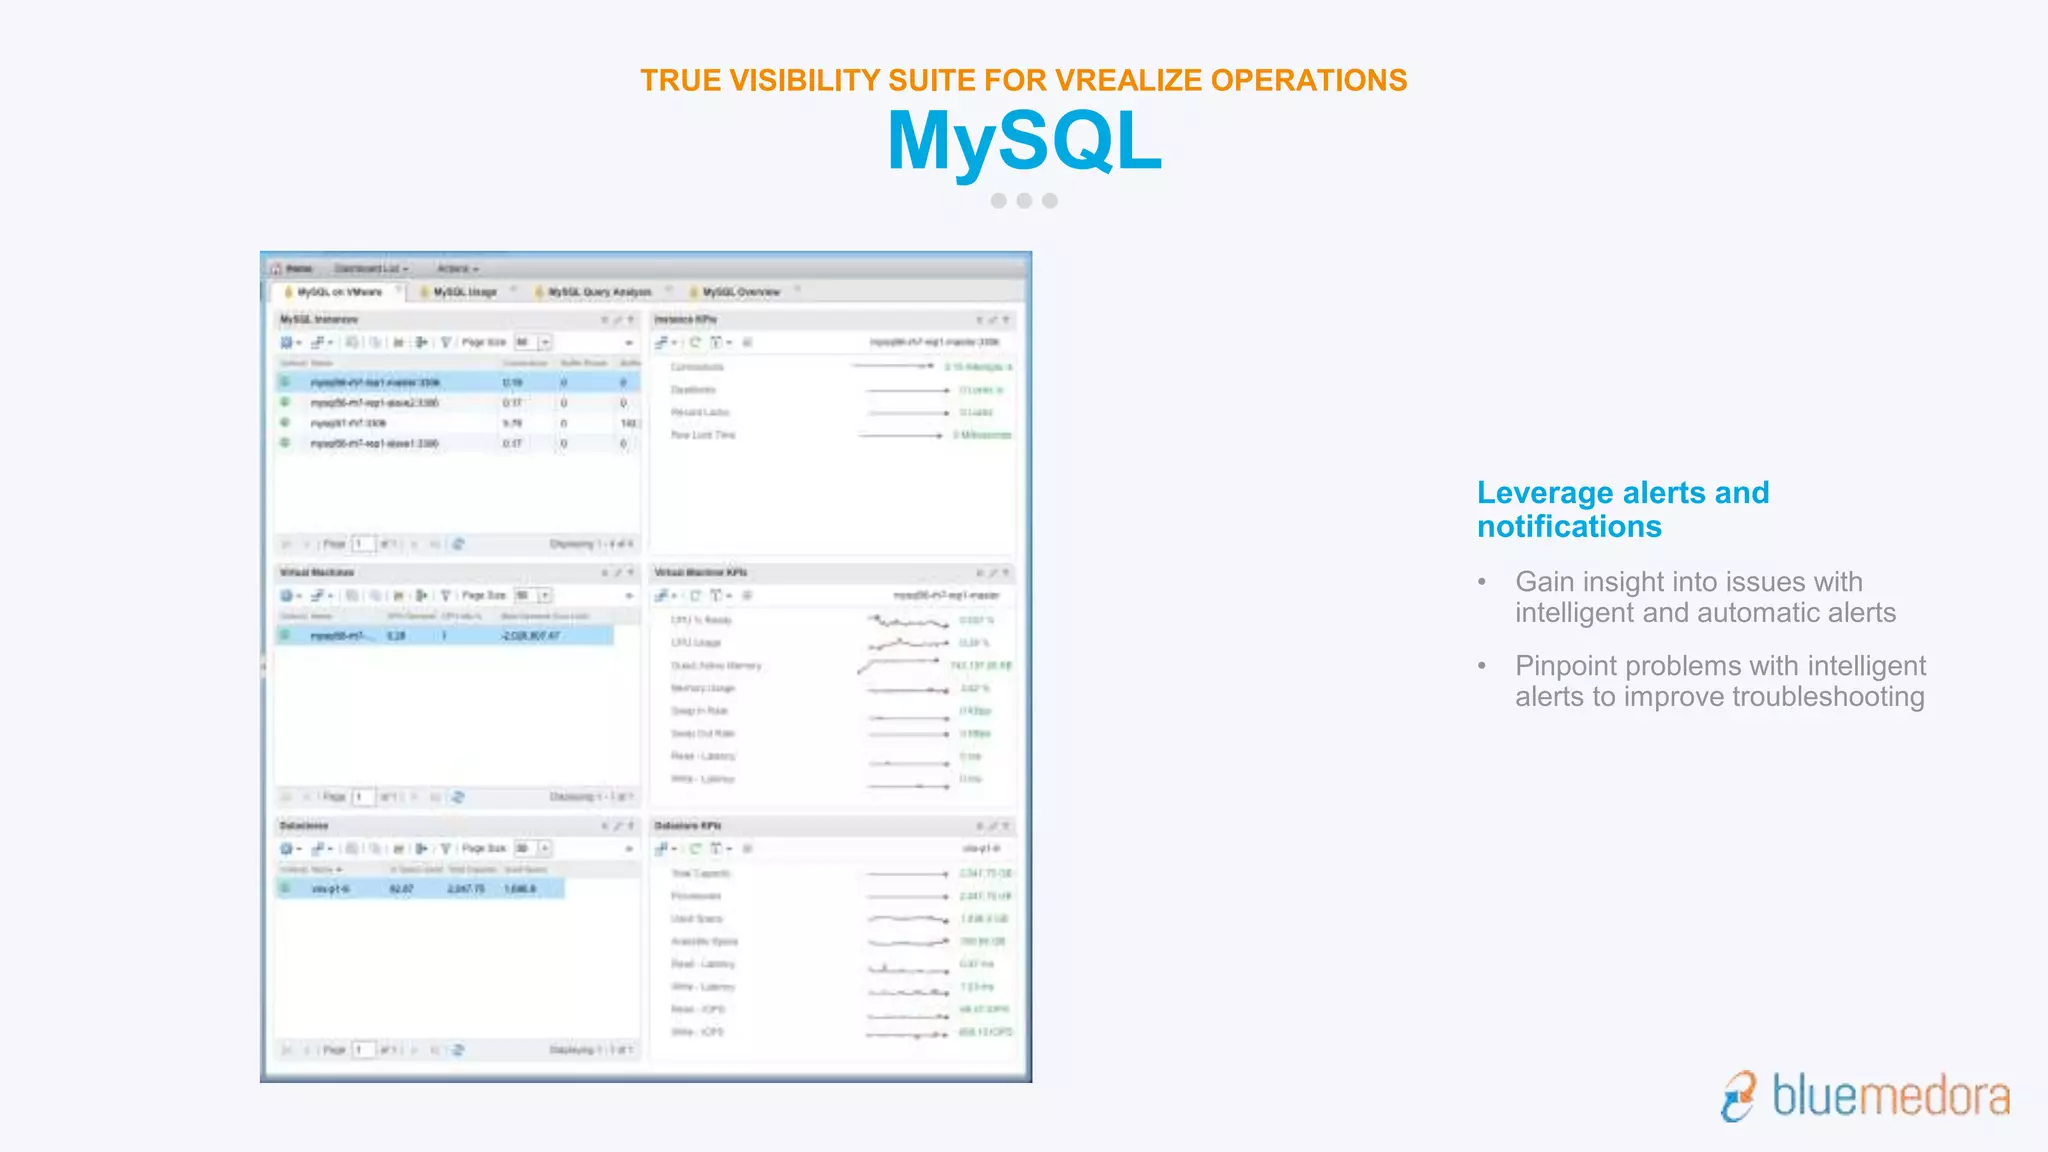This screenshot has height=1152, width=2048.
Task: Open the date controls dropdown in Virtual Machine KPIs
Action: coord(720,595)
